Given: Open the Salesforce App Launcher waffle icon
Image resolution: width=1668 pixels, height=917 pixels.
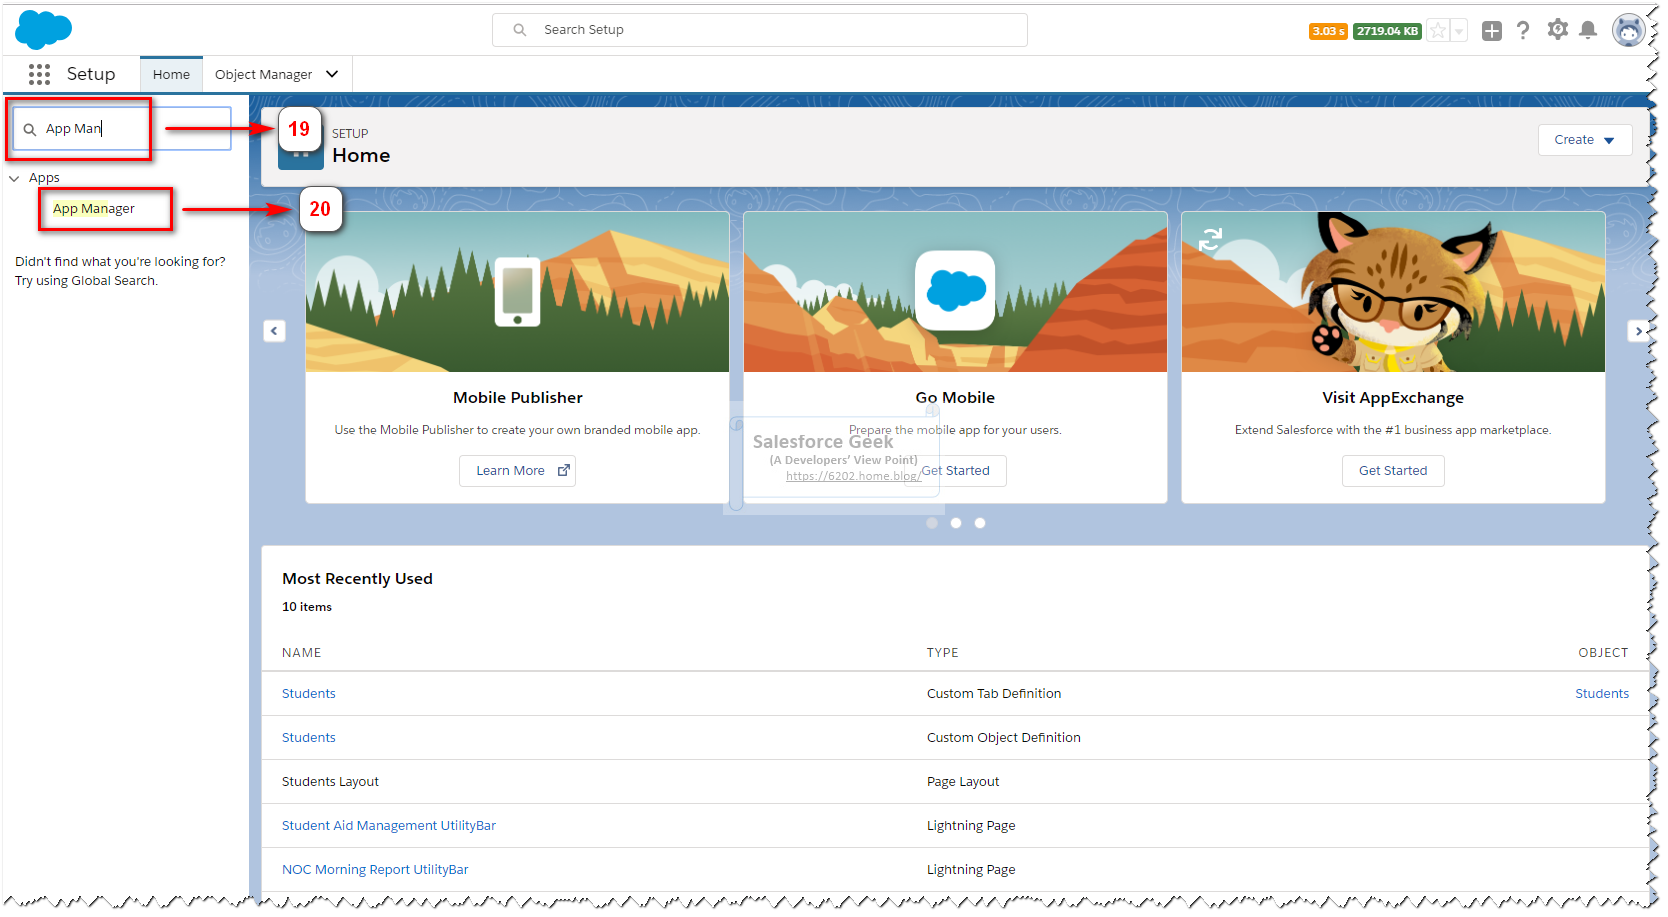Looking at the screenshot, I should [x=39, y=73].
